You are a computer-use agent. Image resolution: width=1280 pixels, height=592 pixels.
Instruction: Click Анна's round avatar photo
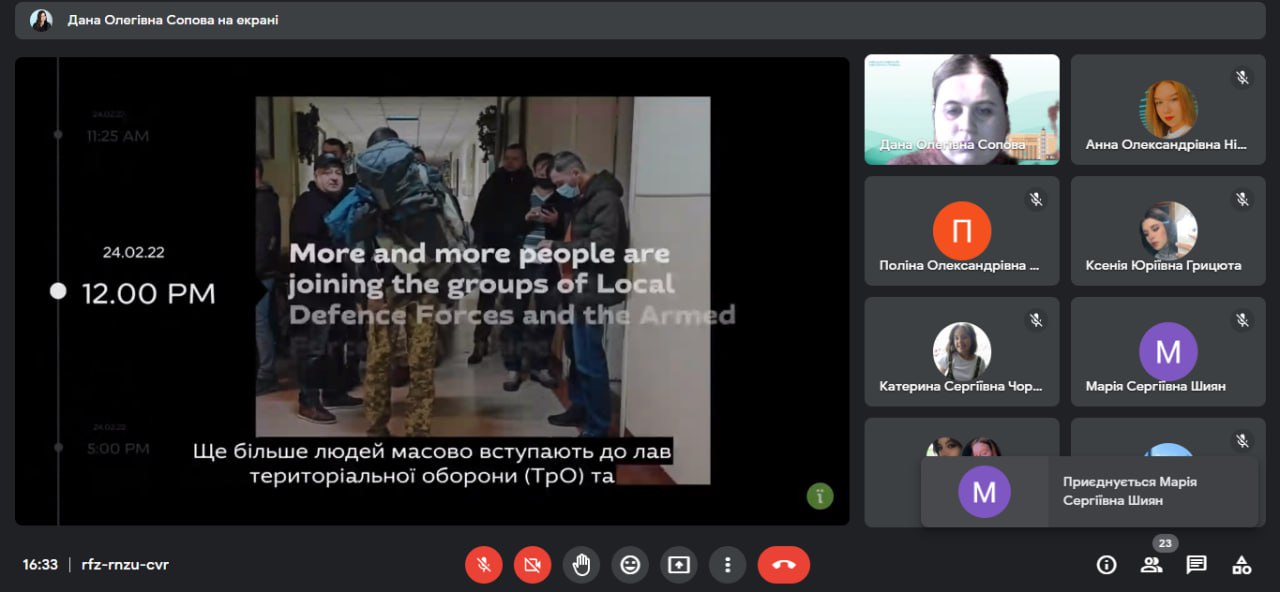(1168, 109)
